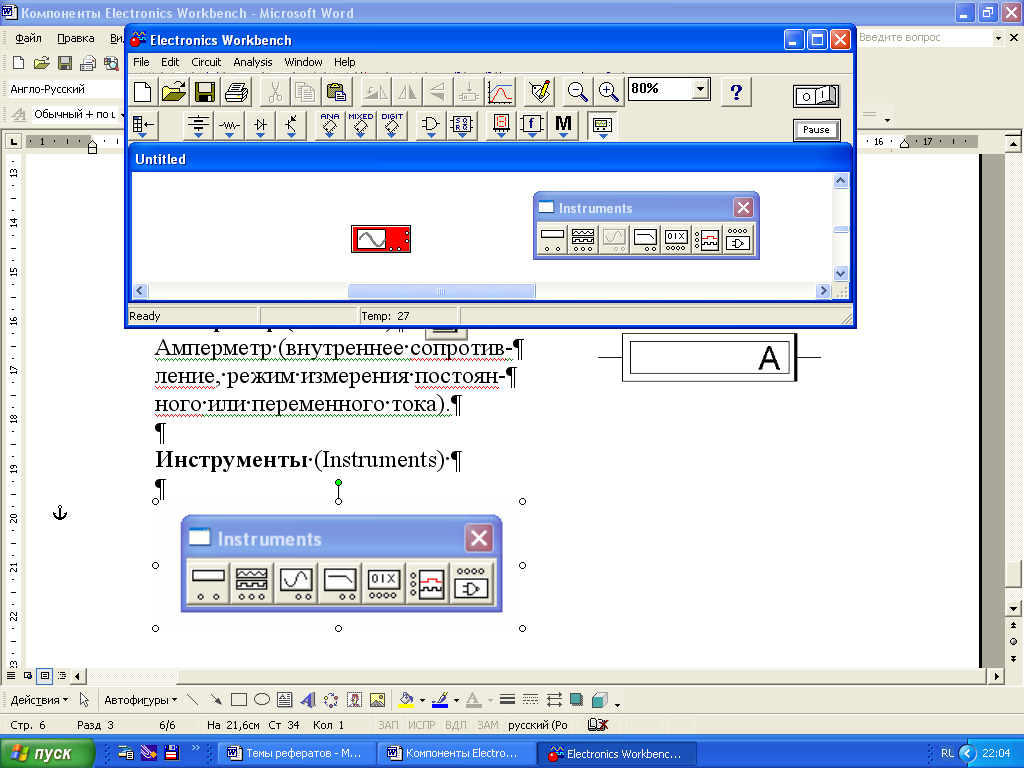Open the Transistors parts bin

(291, 125)
